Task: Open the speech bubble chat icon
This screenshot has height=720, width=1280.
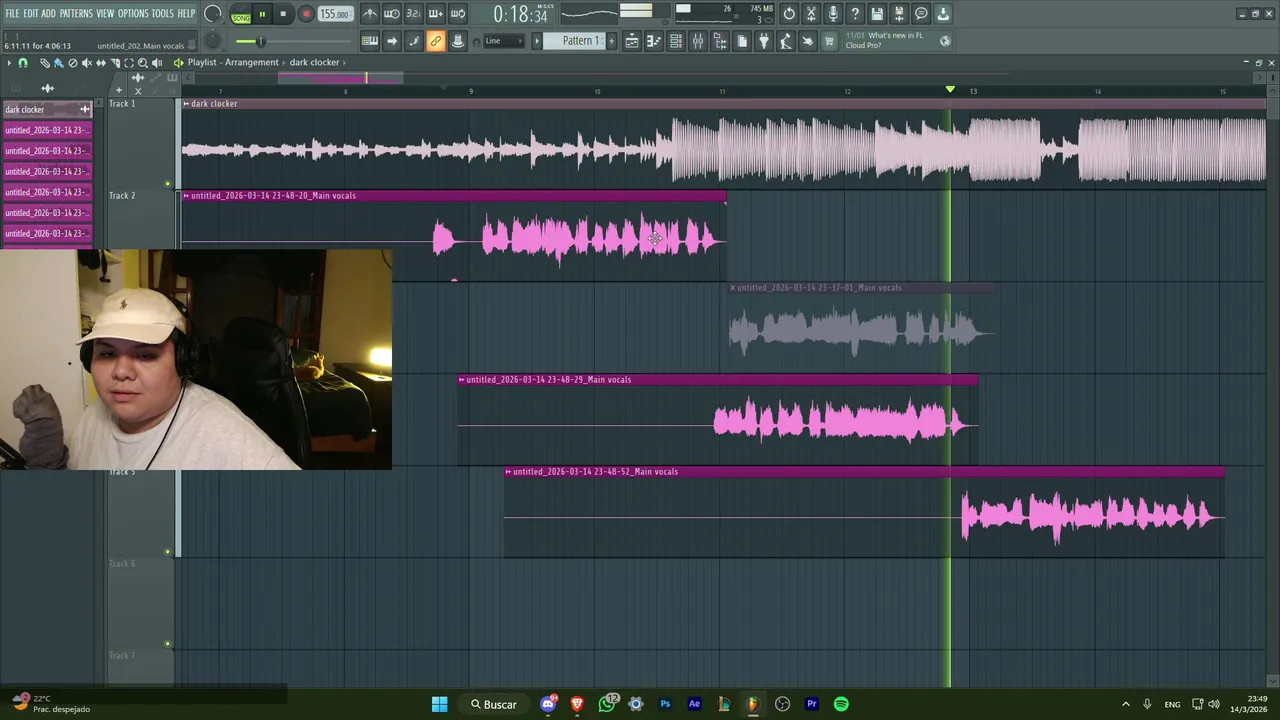Action: (921, 14)
